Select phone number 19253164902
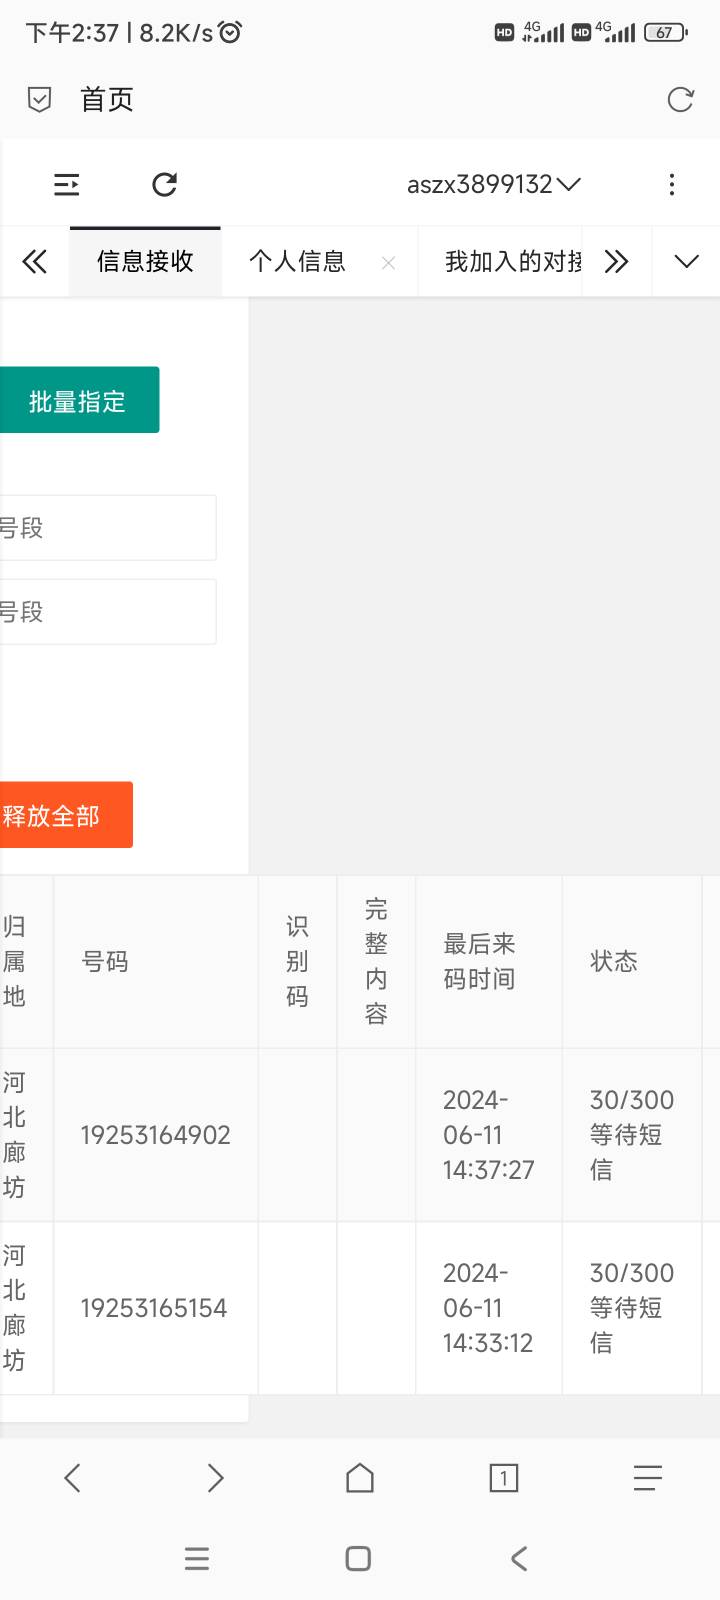Image resolution: width=720 pixels, height=1600 pixels. point(156,1135)
